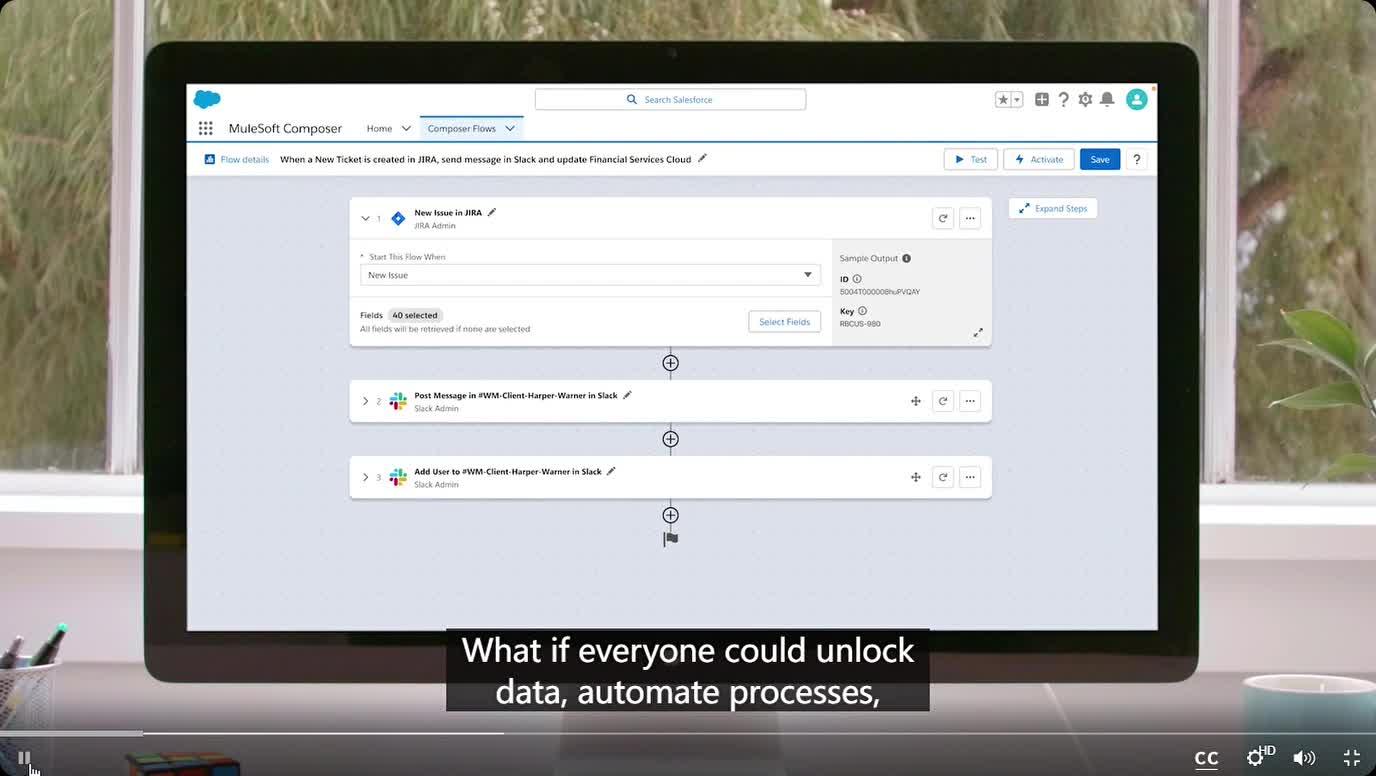Focus the Search Salesforce field
The width and height of the screenshot is (1376, 776).
coord(670,100)
